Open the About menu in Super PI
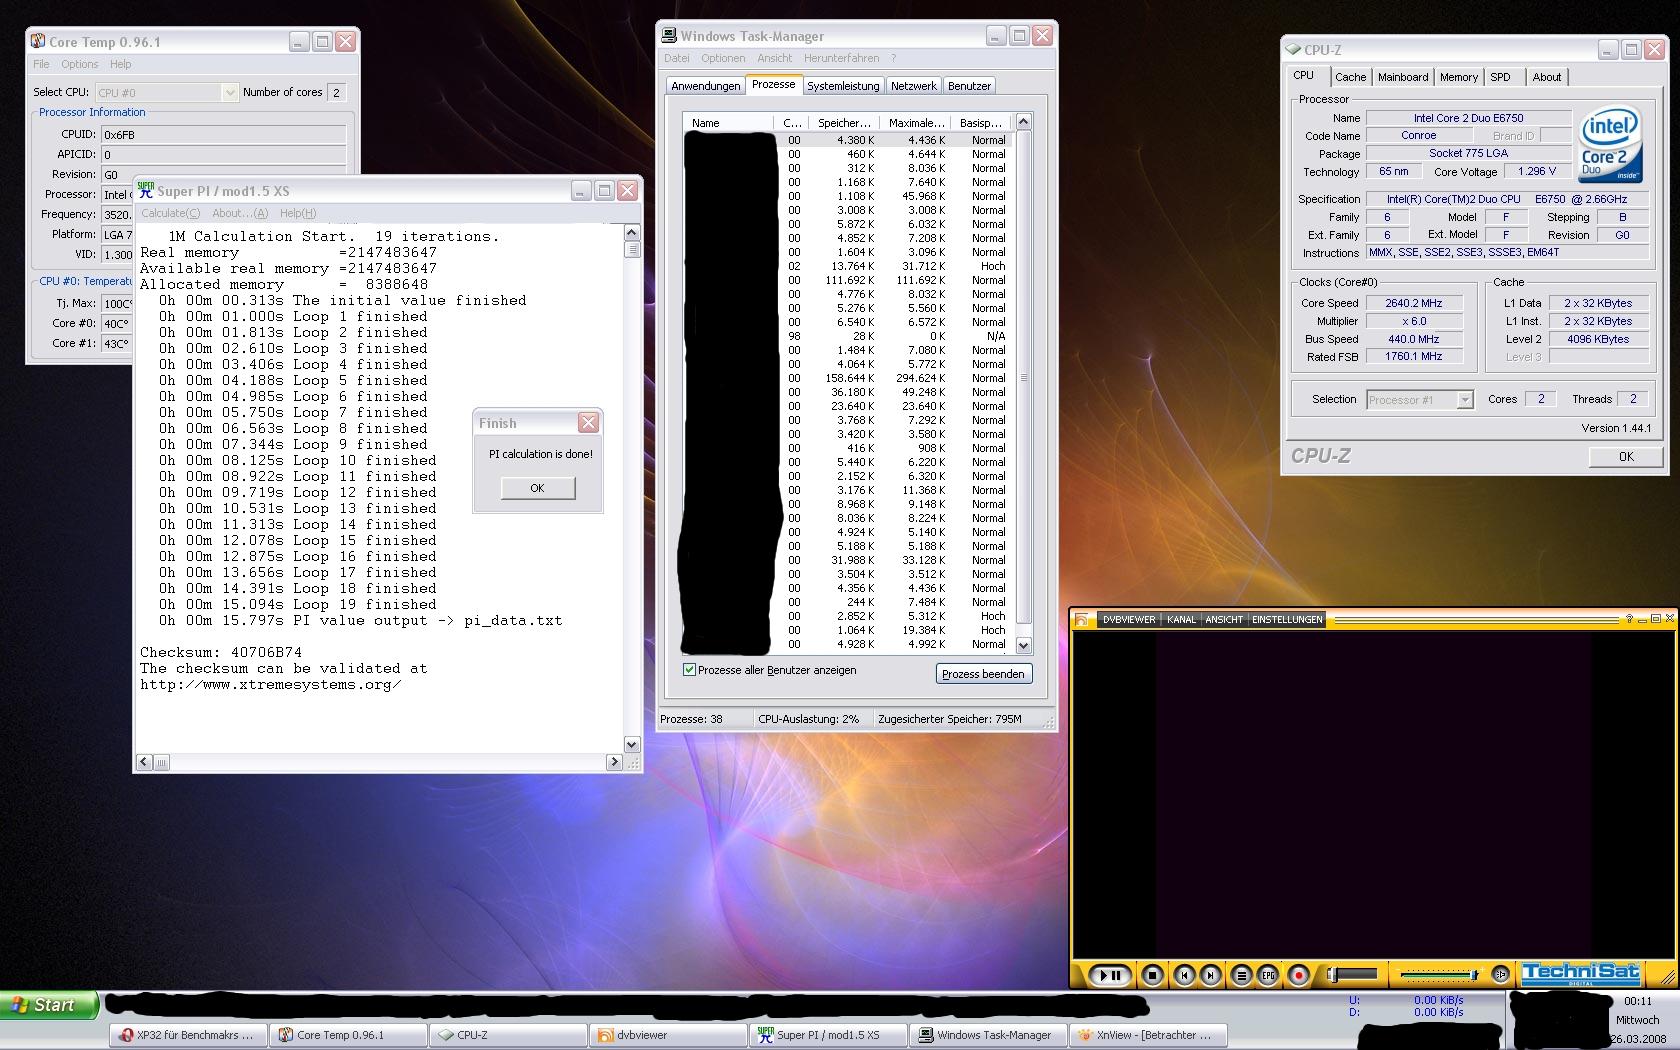This screenshot has width=1680, height=1050. pos(240,213)
